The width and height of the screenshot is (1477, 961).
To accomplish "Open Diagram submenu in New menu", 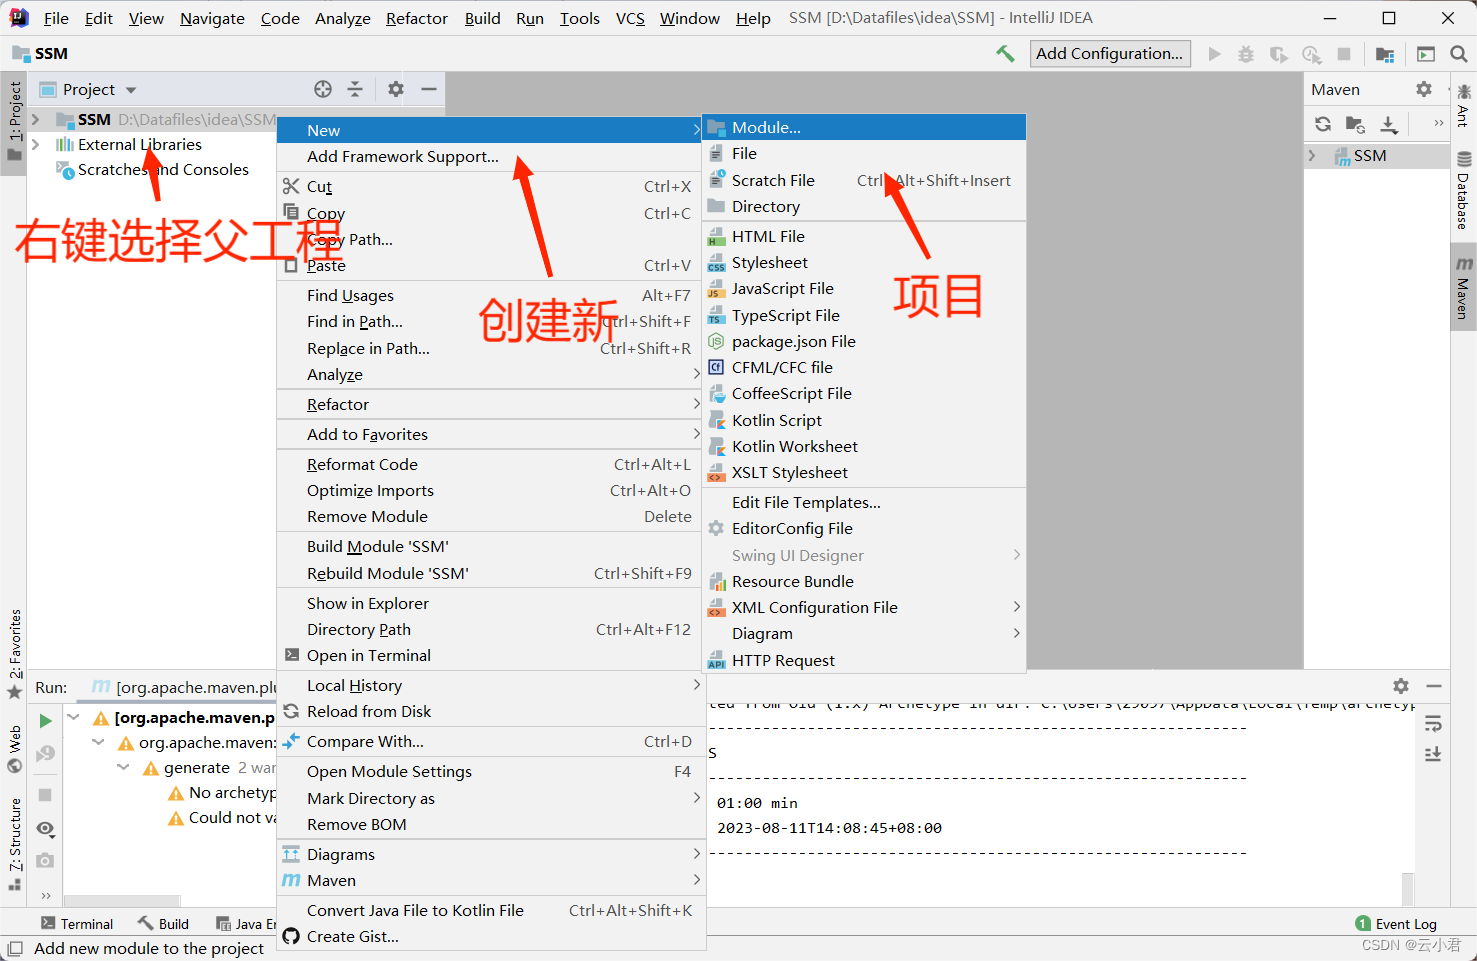I will (865, 633).
